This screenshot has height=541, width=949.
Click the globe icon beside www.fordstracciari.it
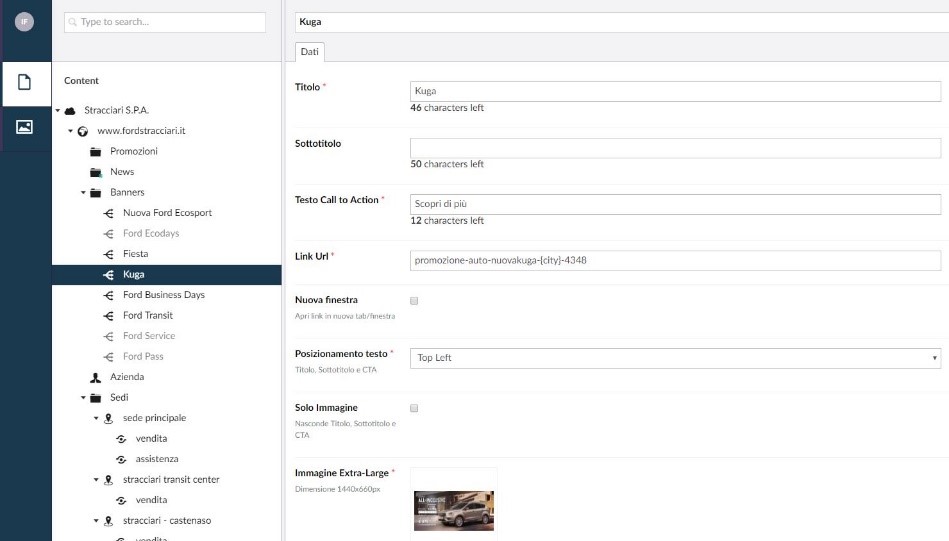83,131
